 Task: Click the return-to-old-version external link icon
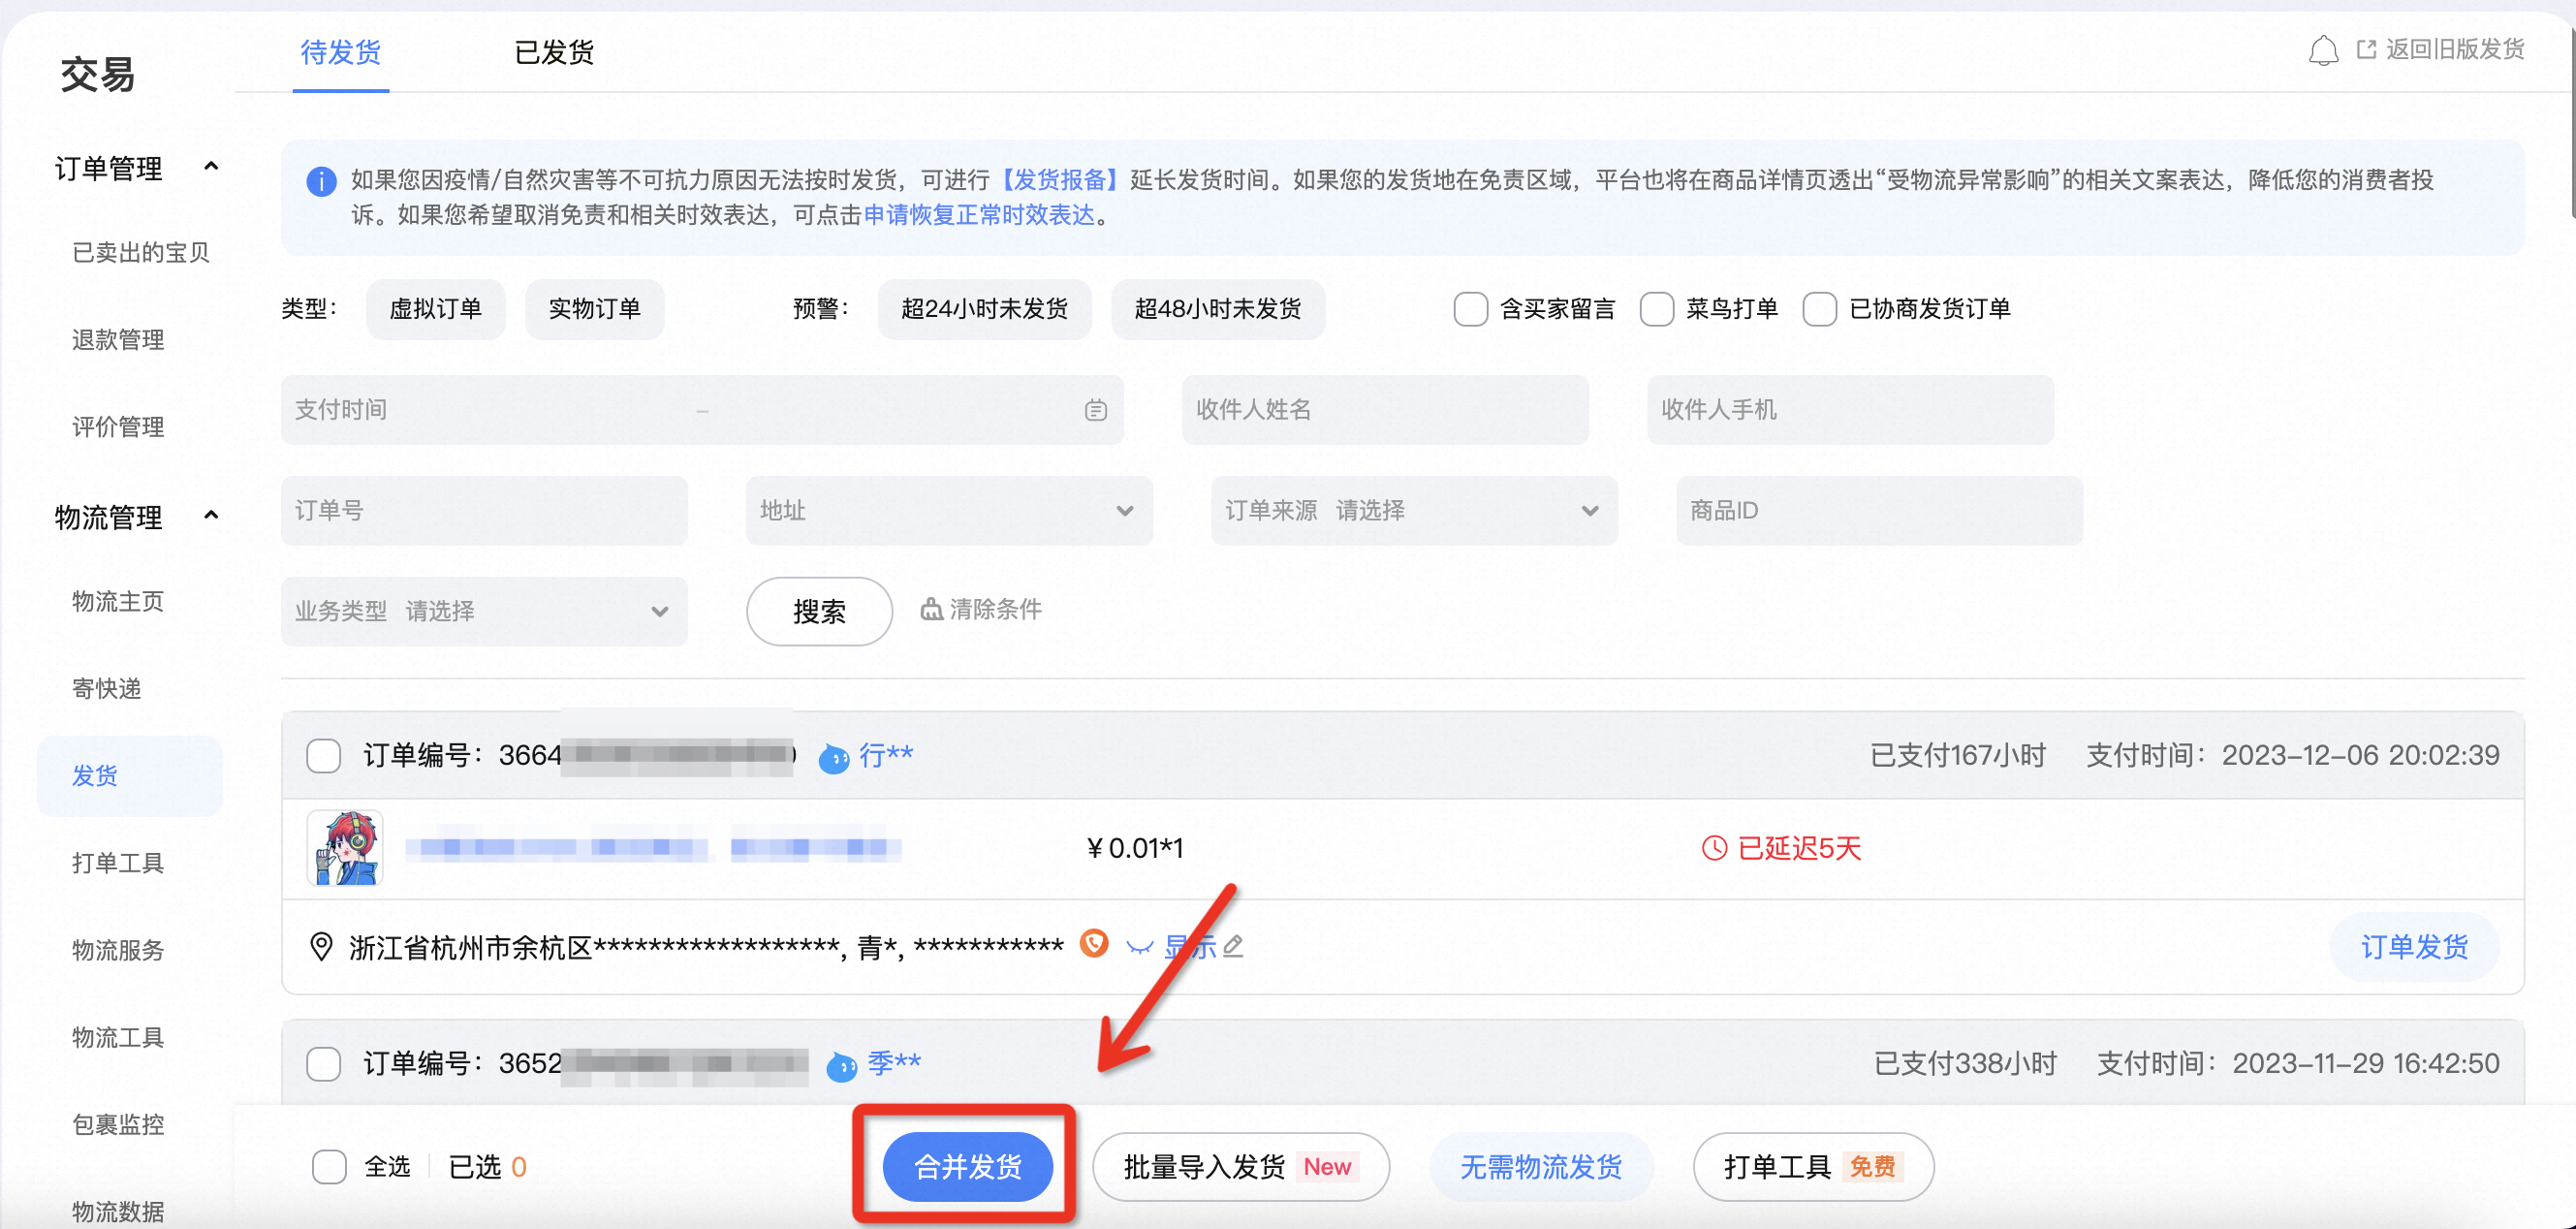[x=2365, y=49]
